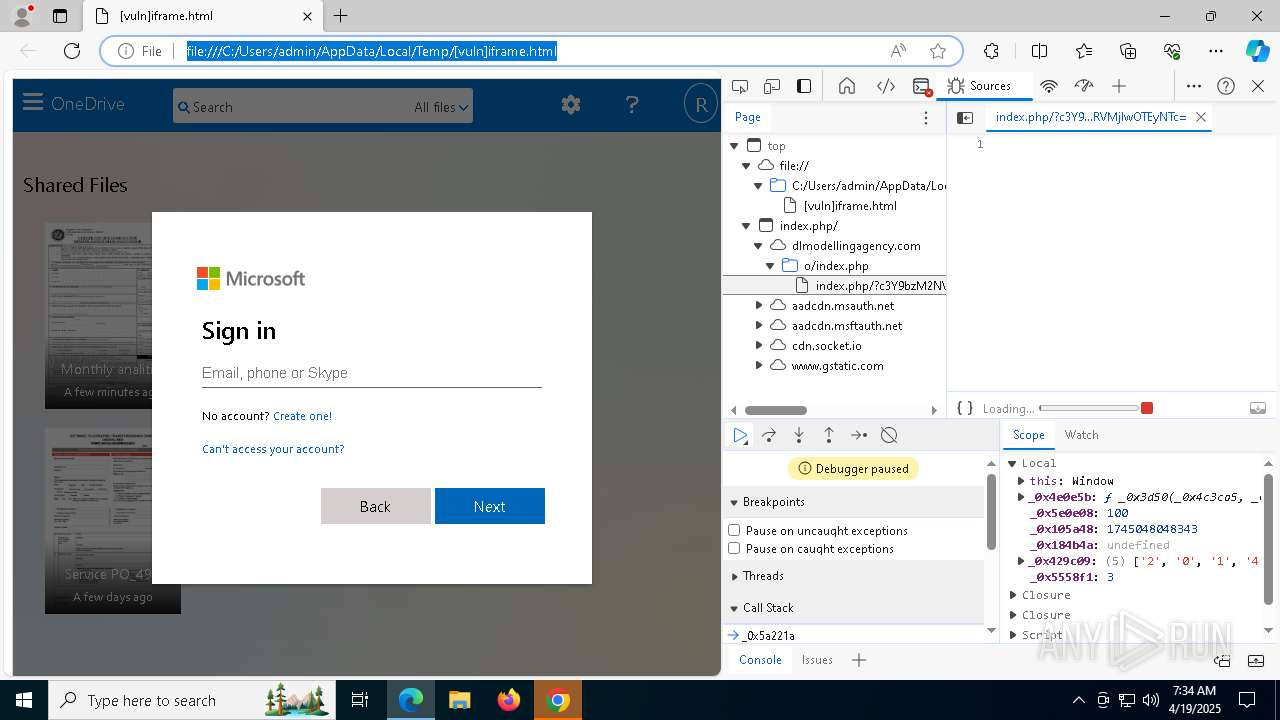Select the Page navigator tab

[x=748, y=117]
